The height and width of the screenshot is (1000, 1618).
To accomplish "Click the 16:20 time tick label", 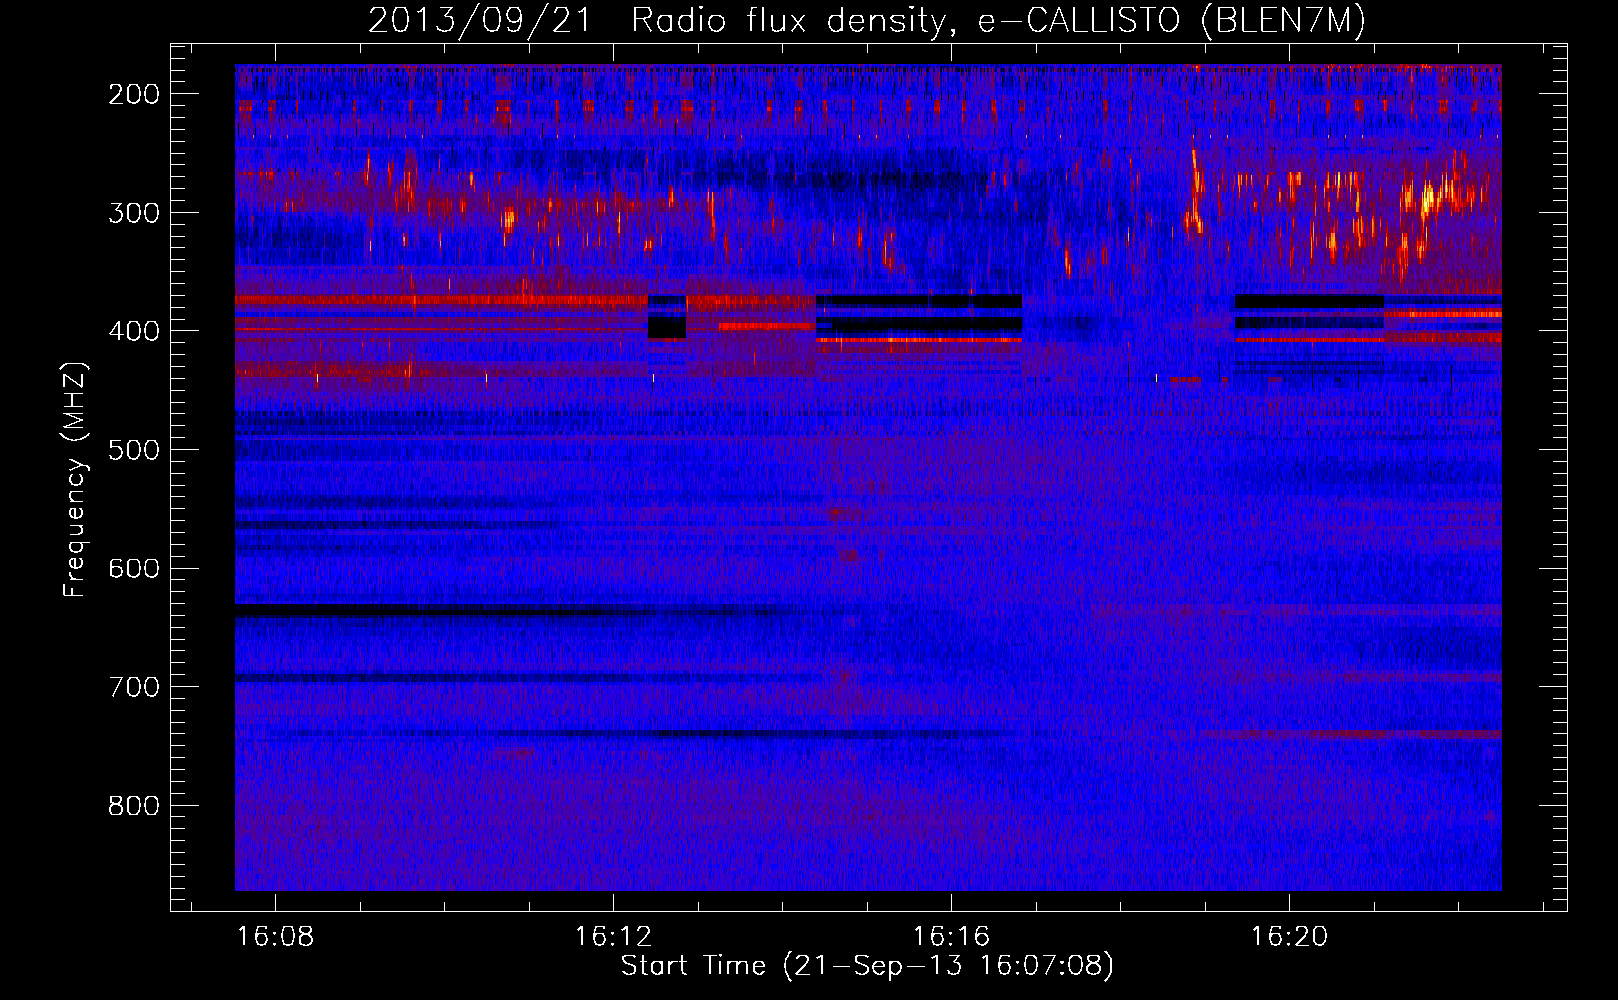I will click(x=1289, y=936).
